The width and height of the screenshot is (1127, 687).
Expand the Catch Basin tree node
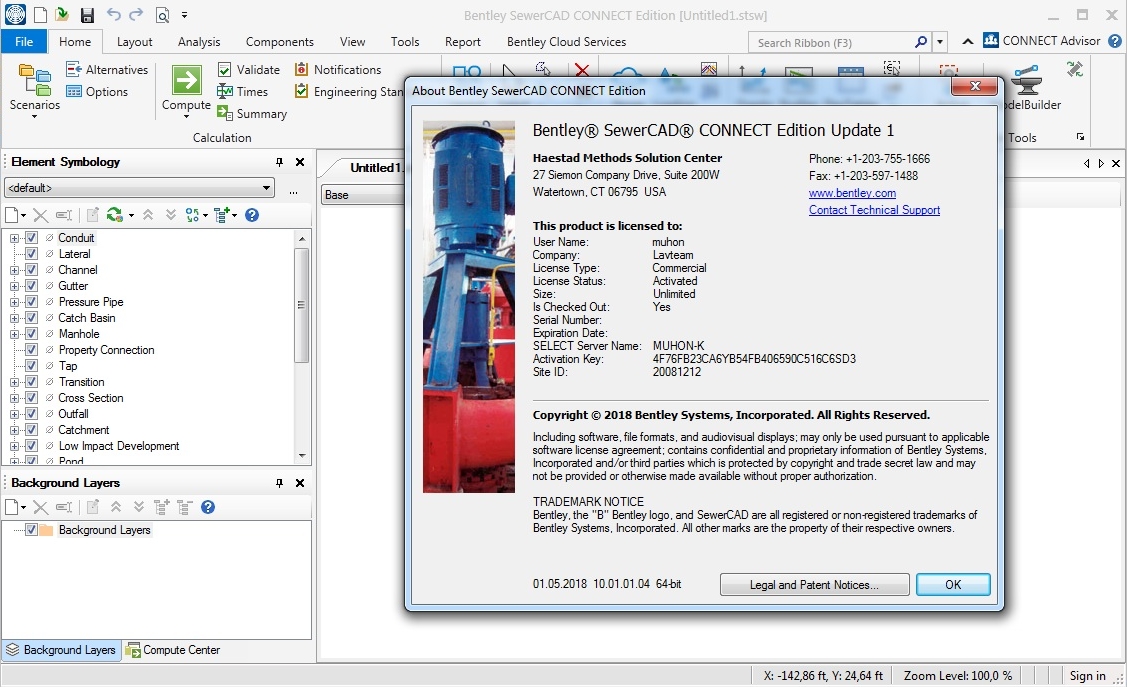14,318
